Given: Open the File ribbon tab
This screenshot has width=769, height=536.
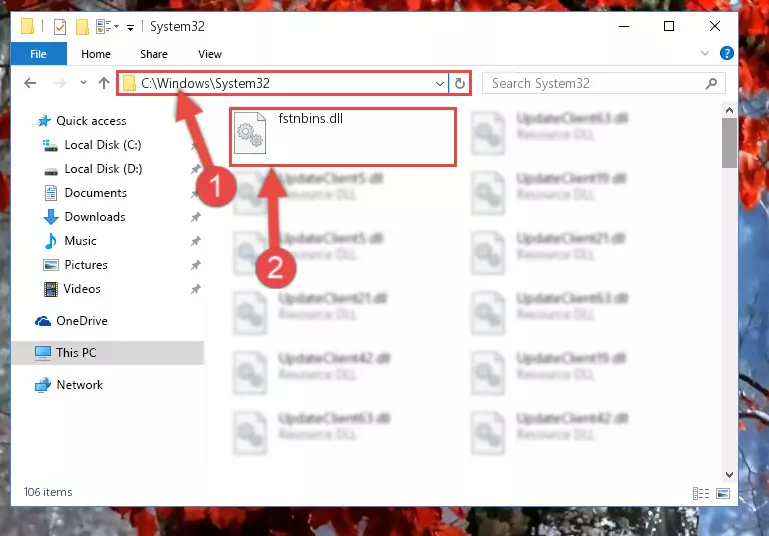Looking at the screenshot, I should pyautogui.click(x=38, y=54).
